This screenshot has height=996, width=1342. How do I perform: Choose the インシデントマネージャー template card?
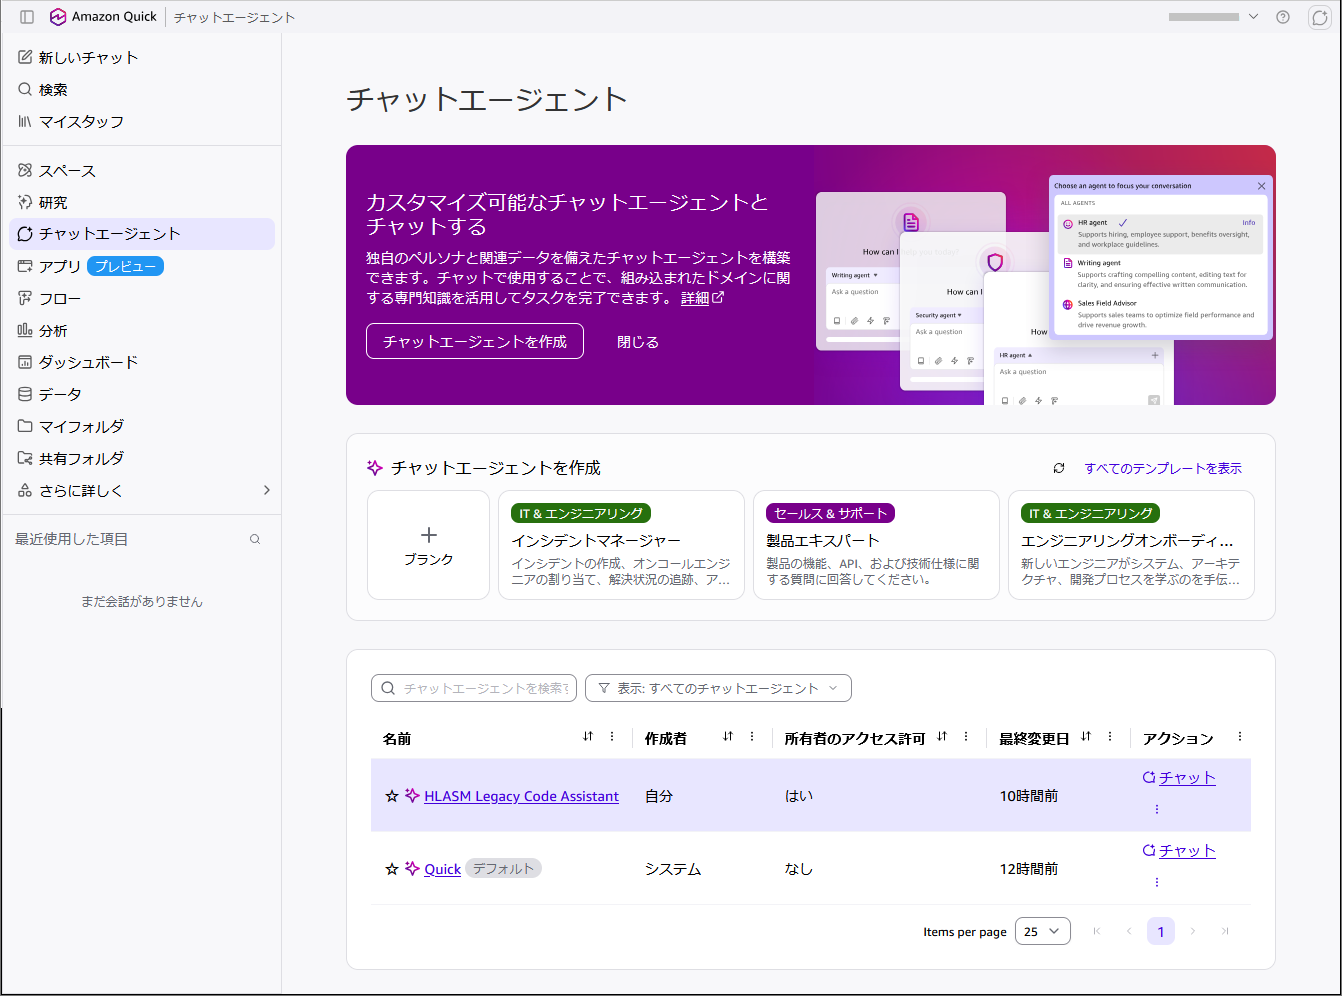pyautogui.click(x=621, y=545)
